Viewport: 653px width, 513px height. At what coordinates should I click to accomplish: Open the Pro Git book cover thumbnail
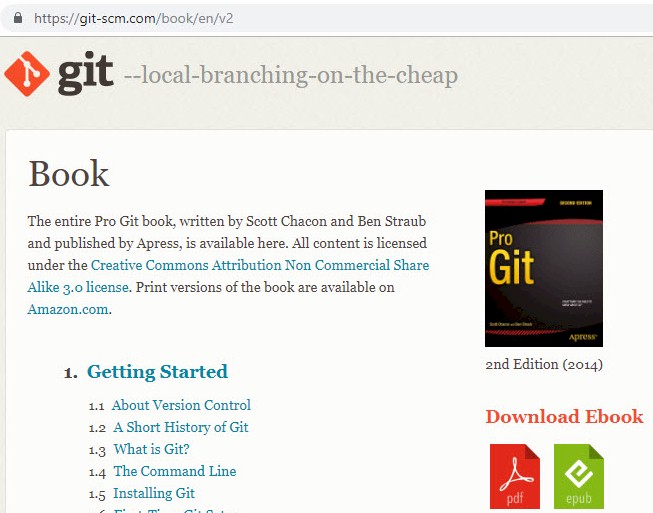[x=544, y=268]
